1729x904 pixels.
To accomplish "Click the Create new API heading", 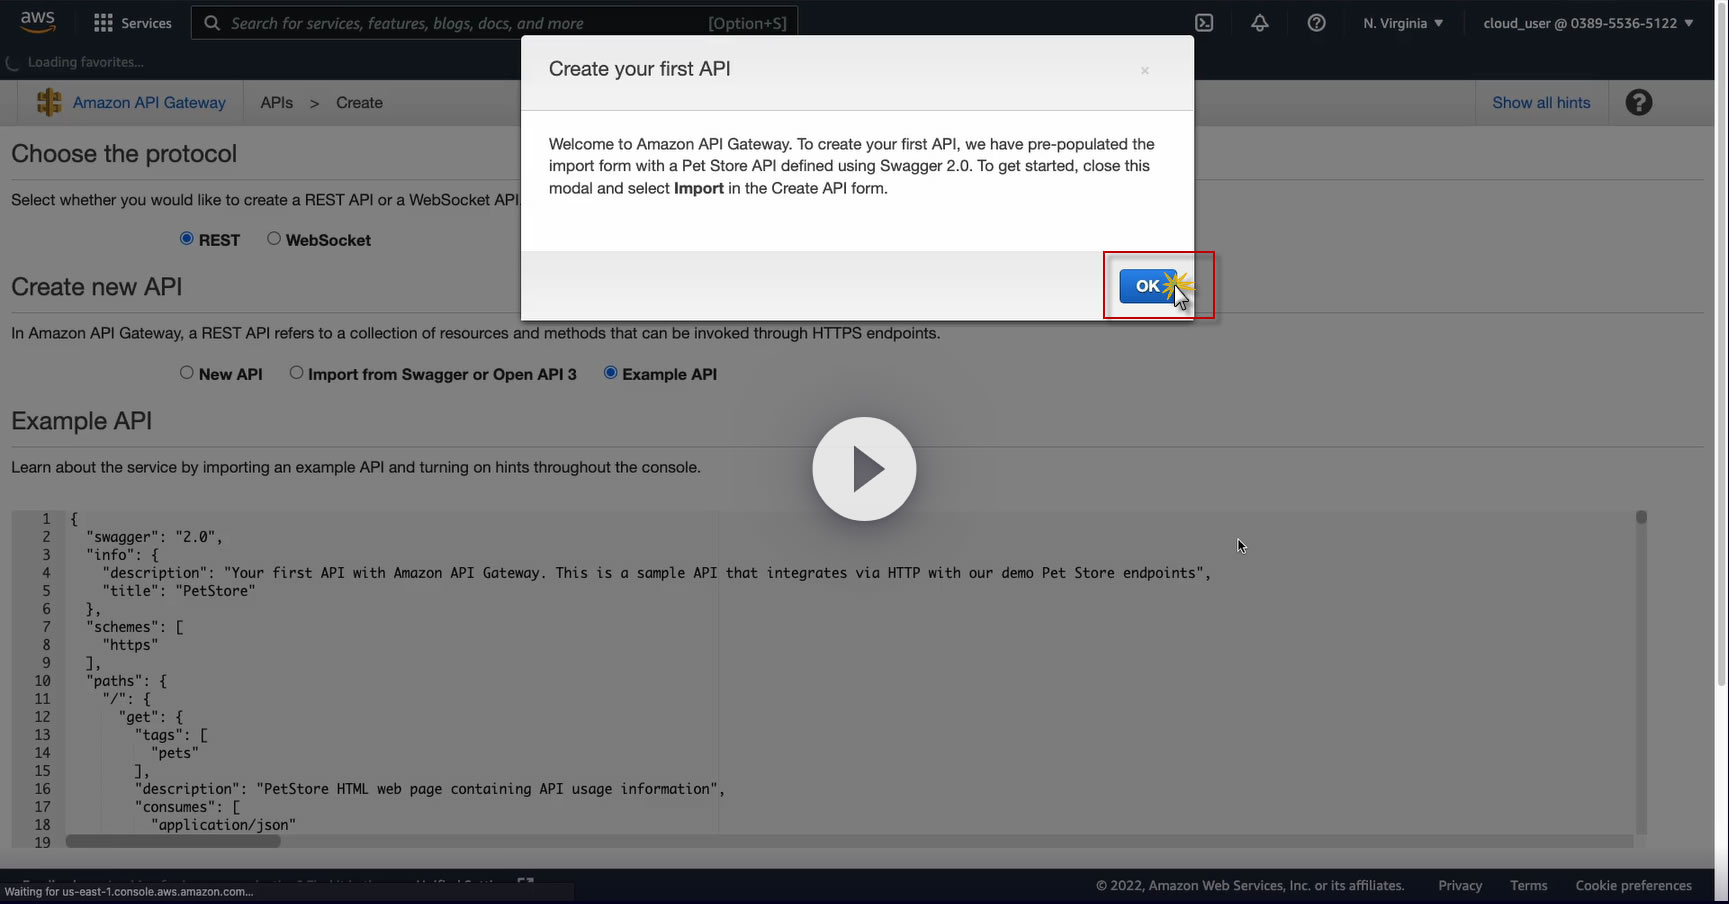I will pyautogui.click(x=97, y=287).
